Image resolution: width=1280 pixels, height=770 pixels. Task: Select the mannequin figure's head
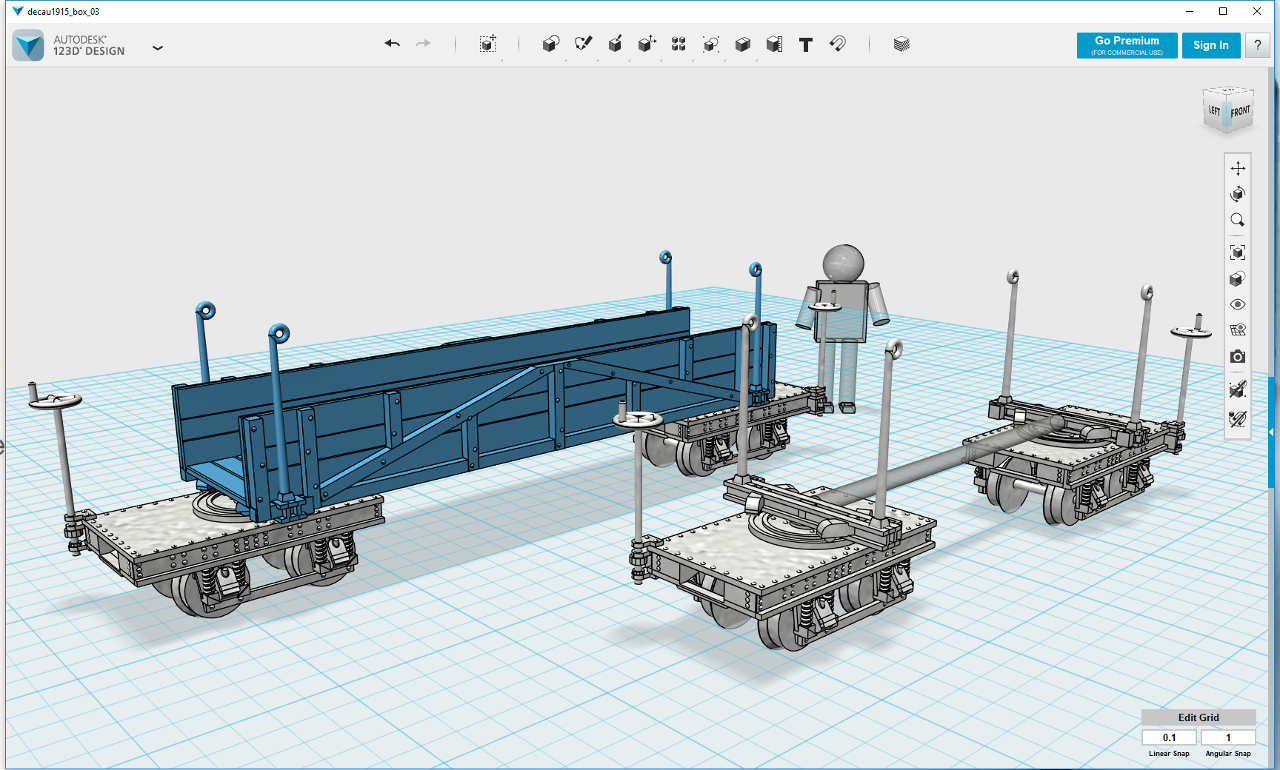point(844,263)
